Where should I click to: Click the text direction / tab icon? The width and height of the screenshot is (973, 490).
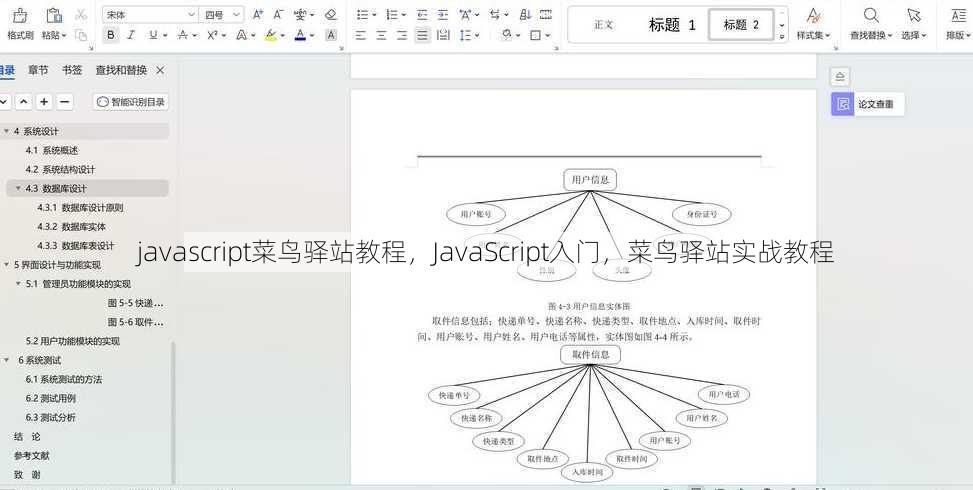click(x=495, y=14)
